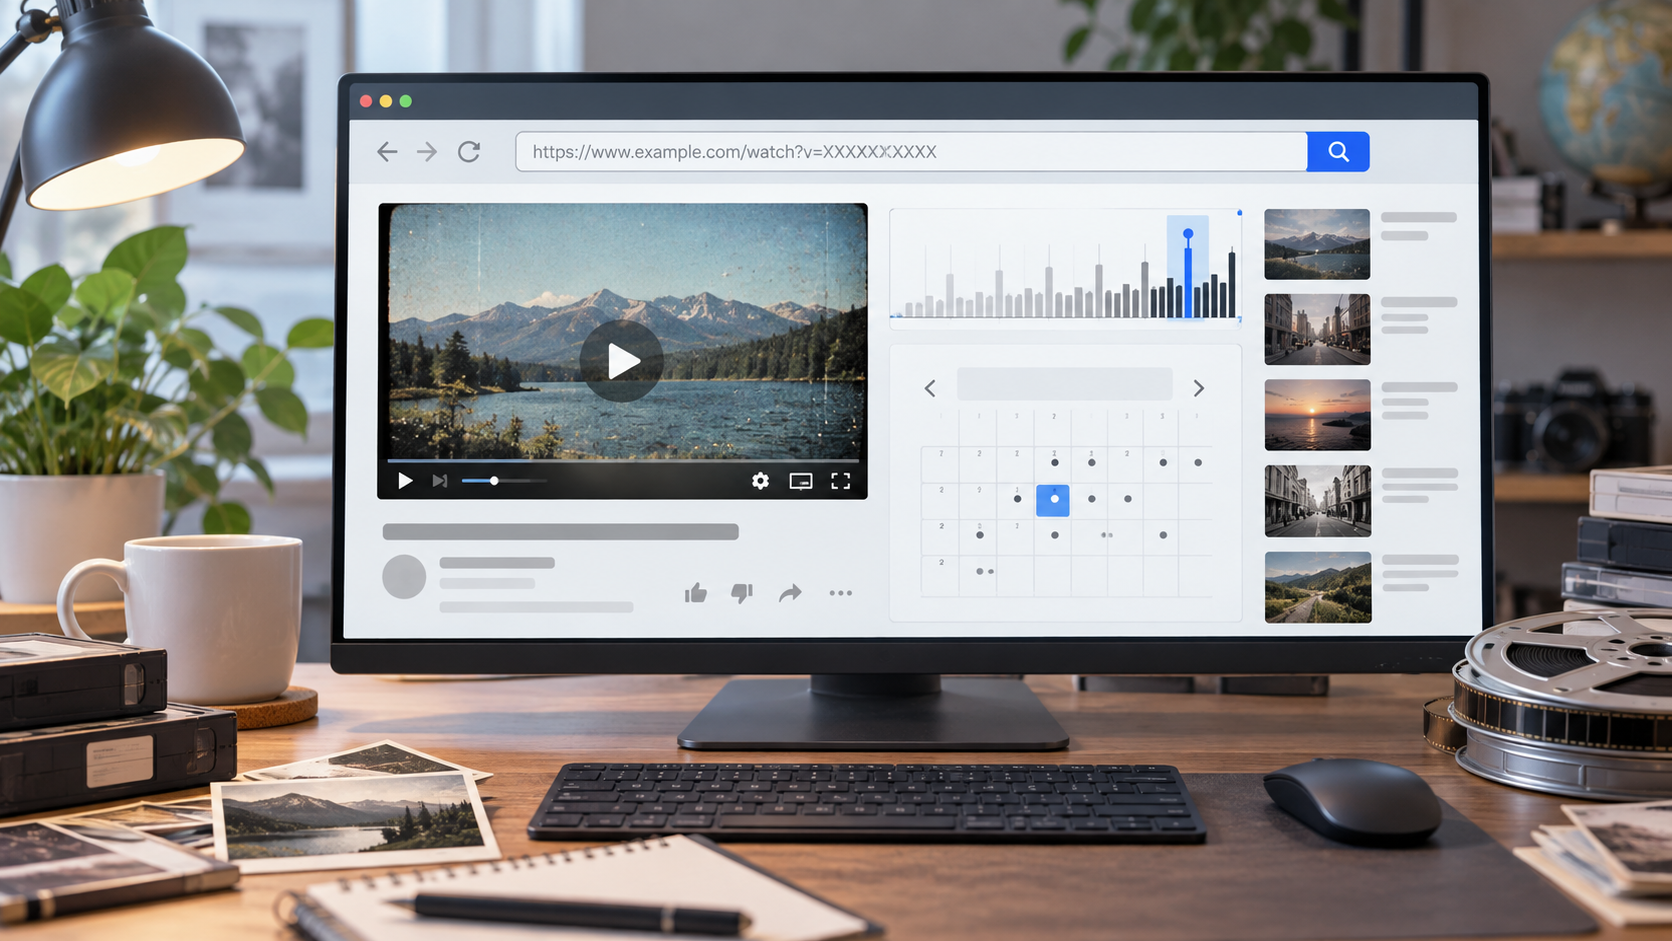1672x941 pixels.
Task: Switch to theater mode using the rectangle icon
Action: click(801, 481)
